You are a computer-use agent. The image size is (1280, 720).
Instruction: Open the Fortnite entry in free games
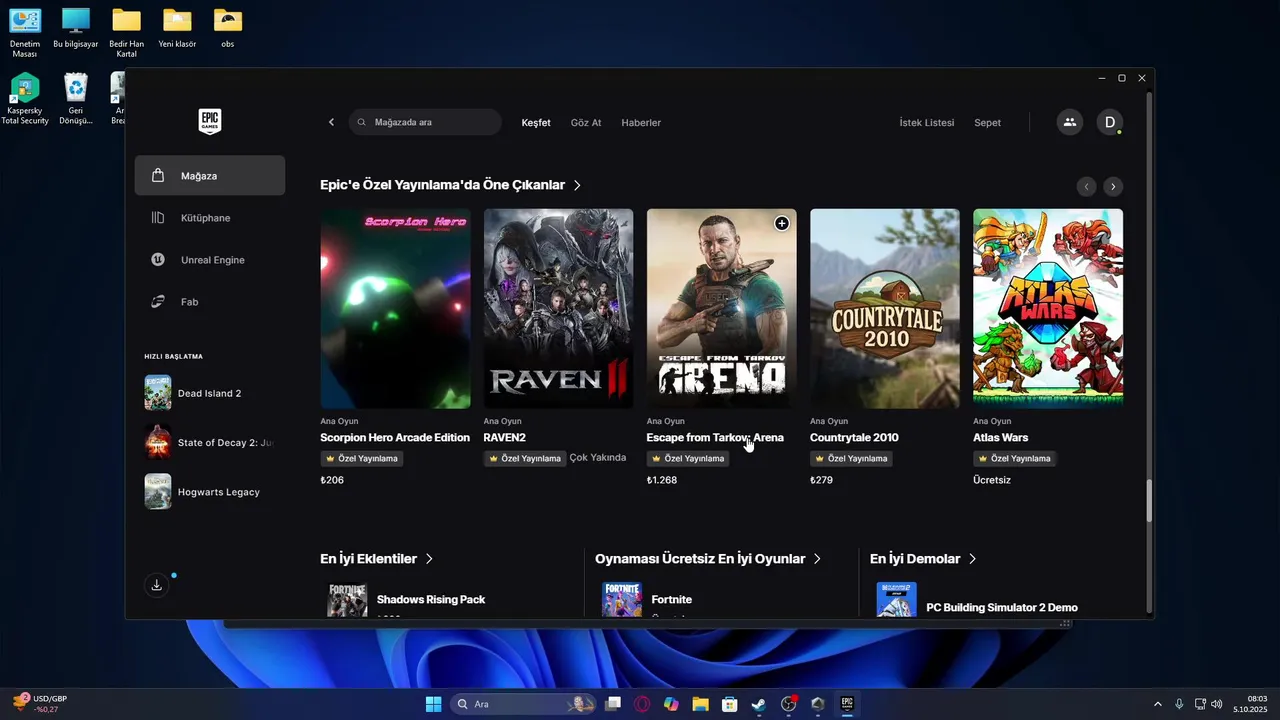[x=671, y=600]
